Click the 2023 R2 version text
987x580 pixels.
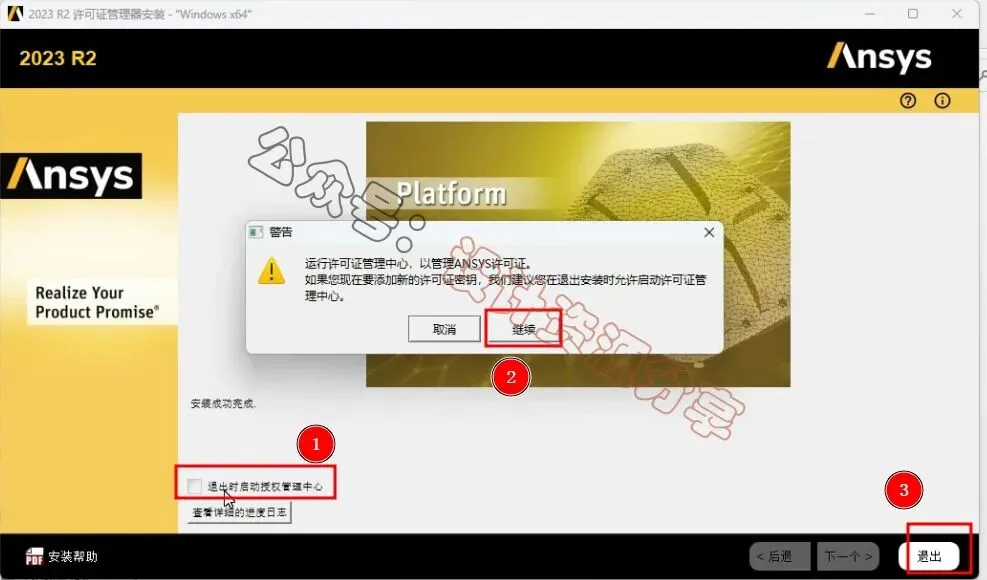pos(58,59)
